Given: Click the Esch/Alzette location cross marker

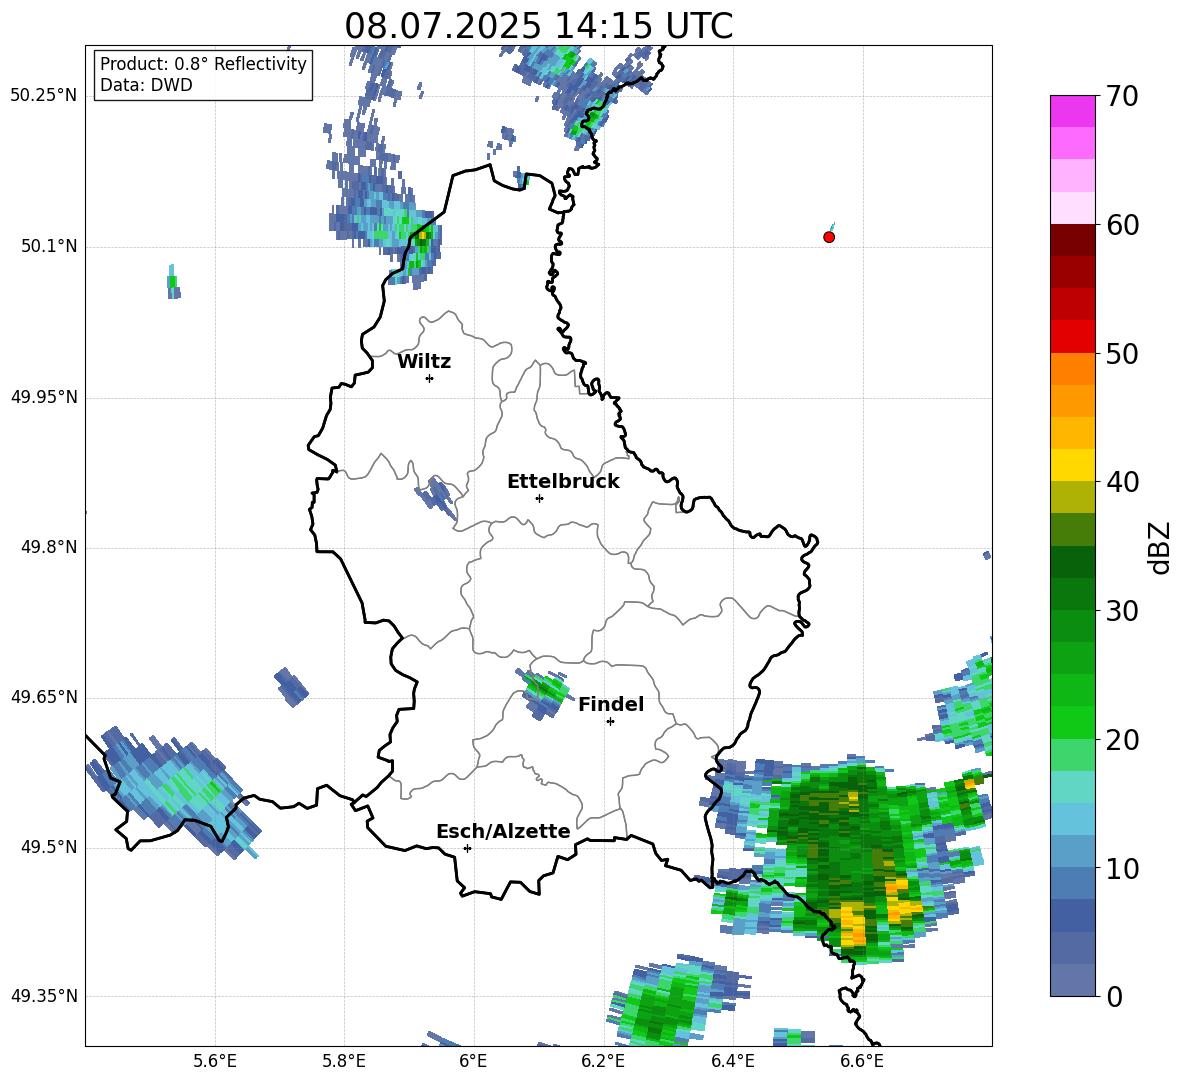Looking at the screenshot, I should click(467, 848).
